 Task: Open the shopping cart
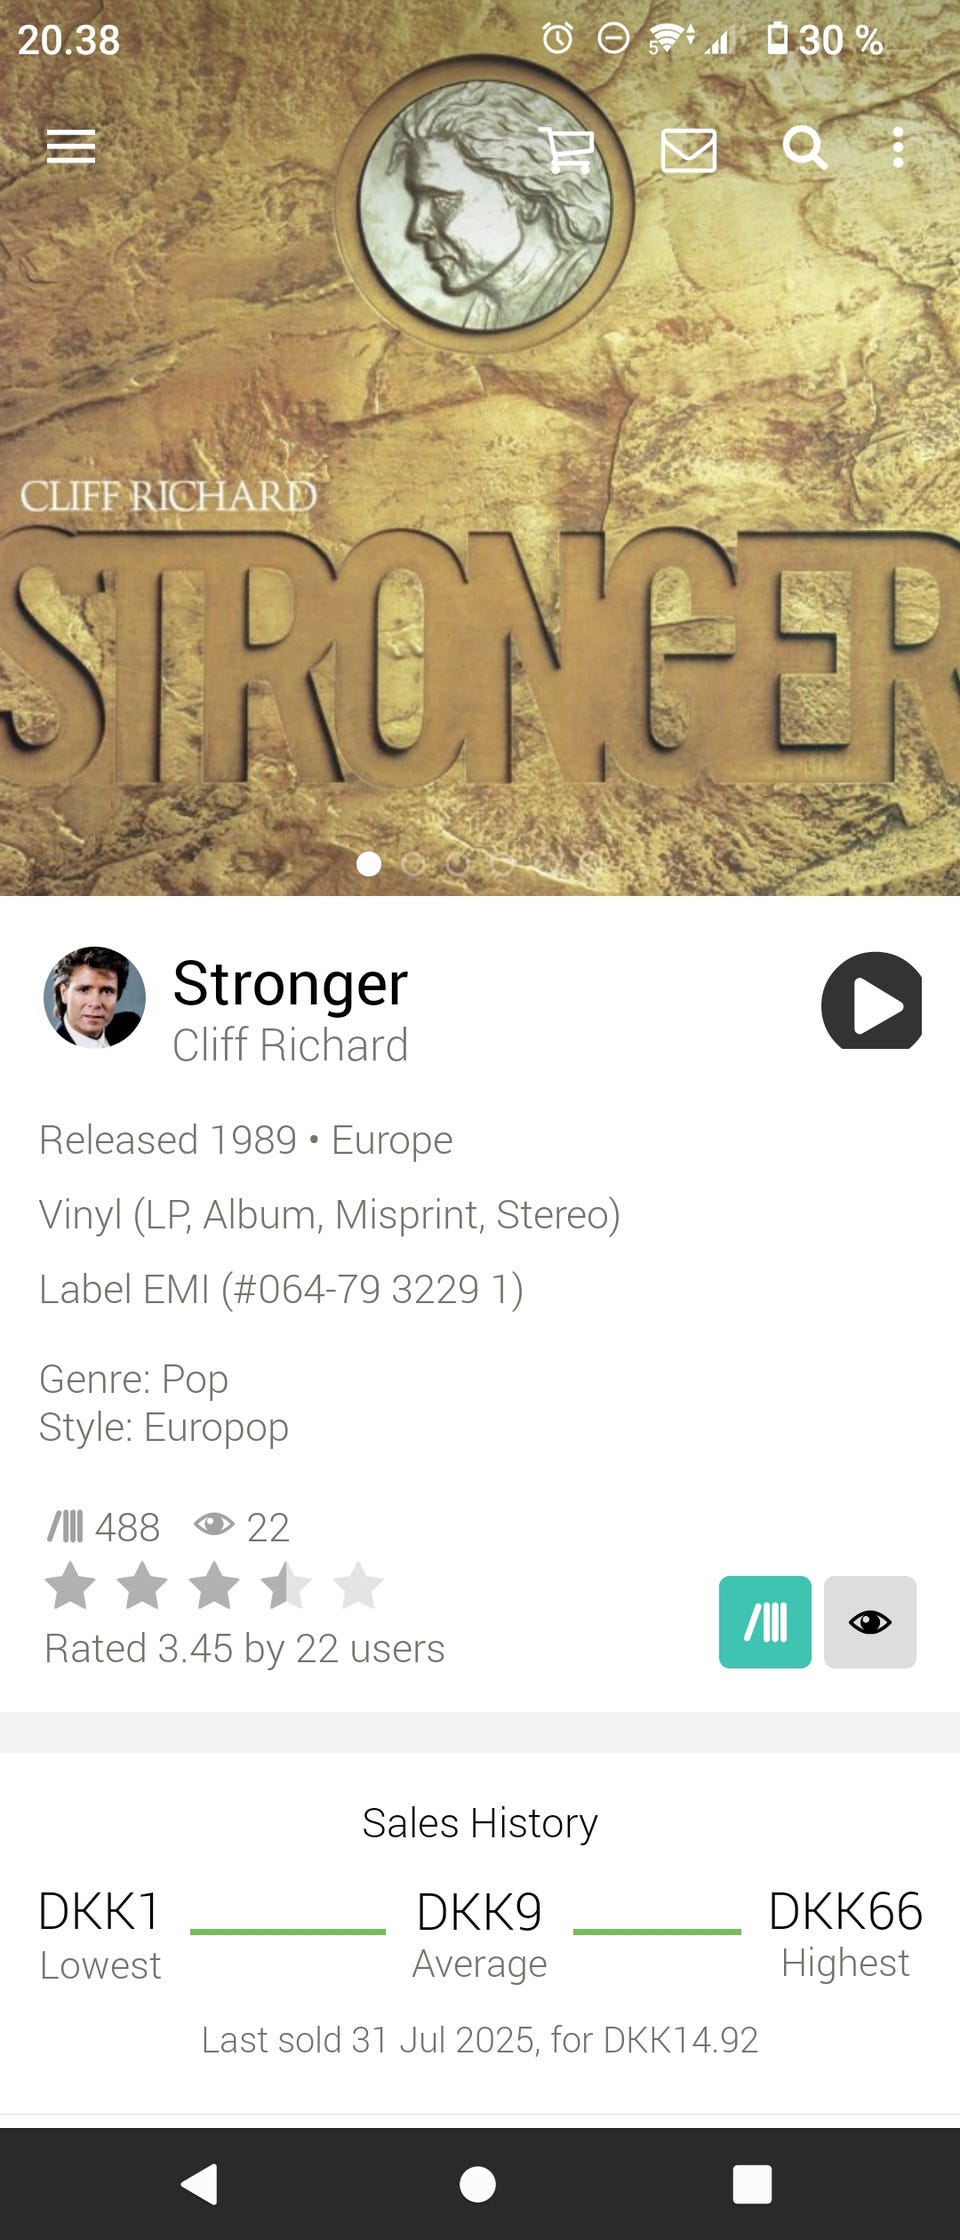pos(567,149)
